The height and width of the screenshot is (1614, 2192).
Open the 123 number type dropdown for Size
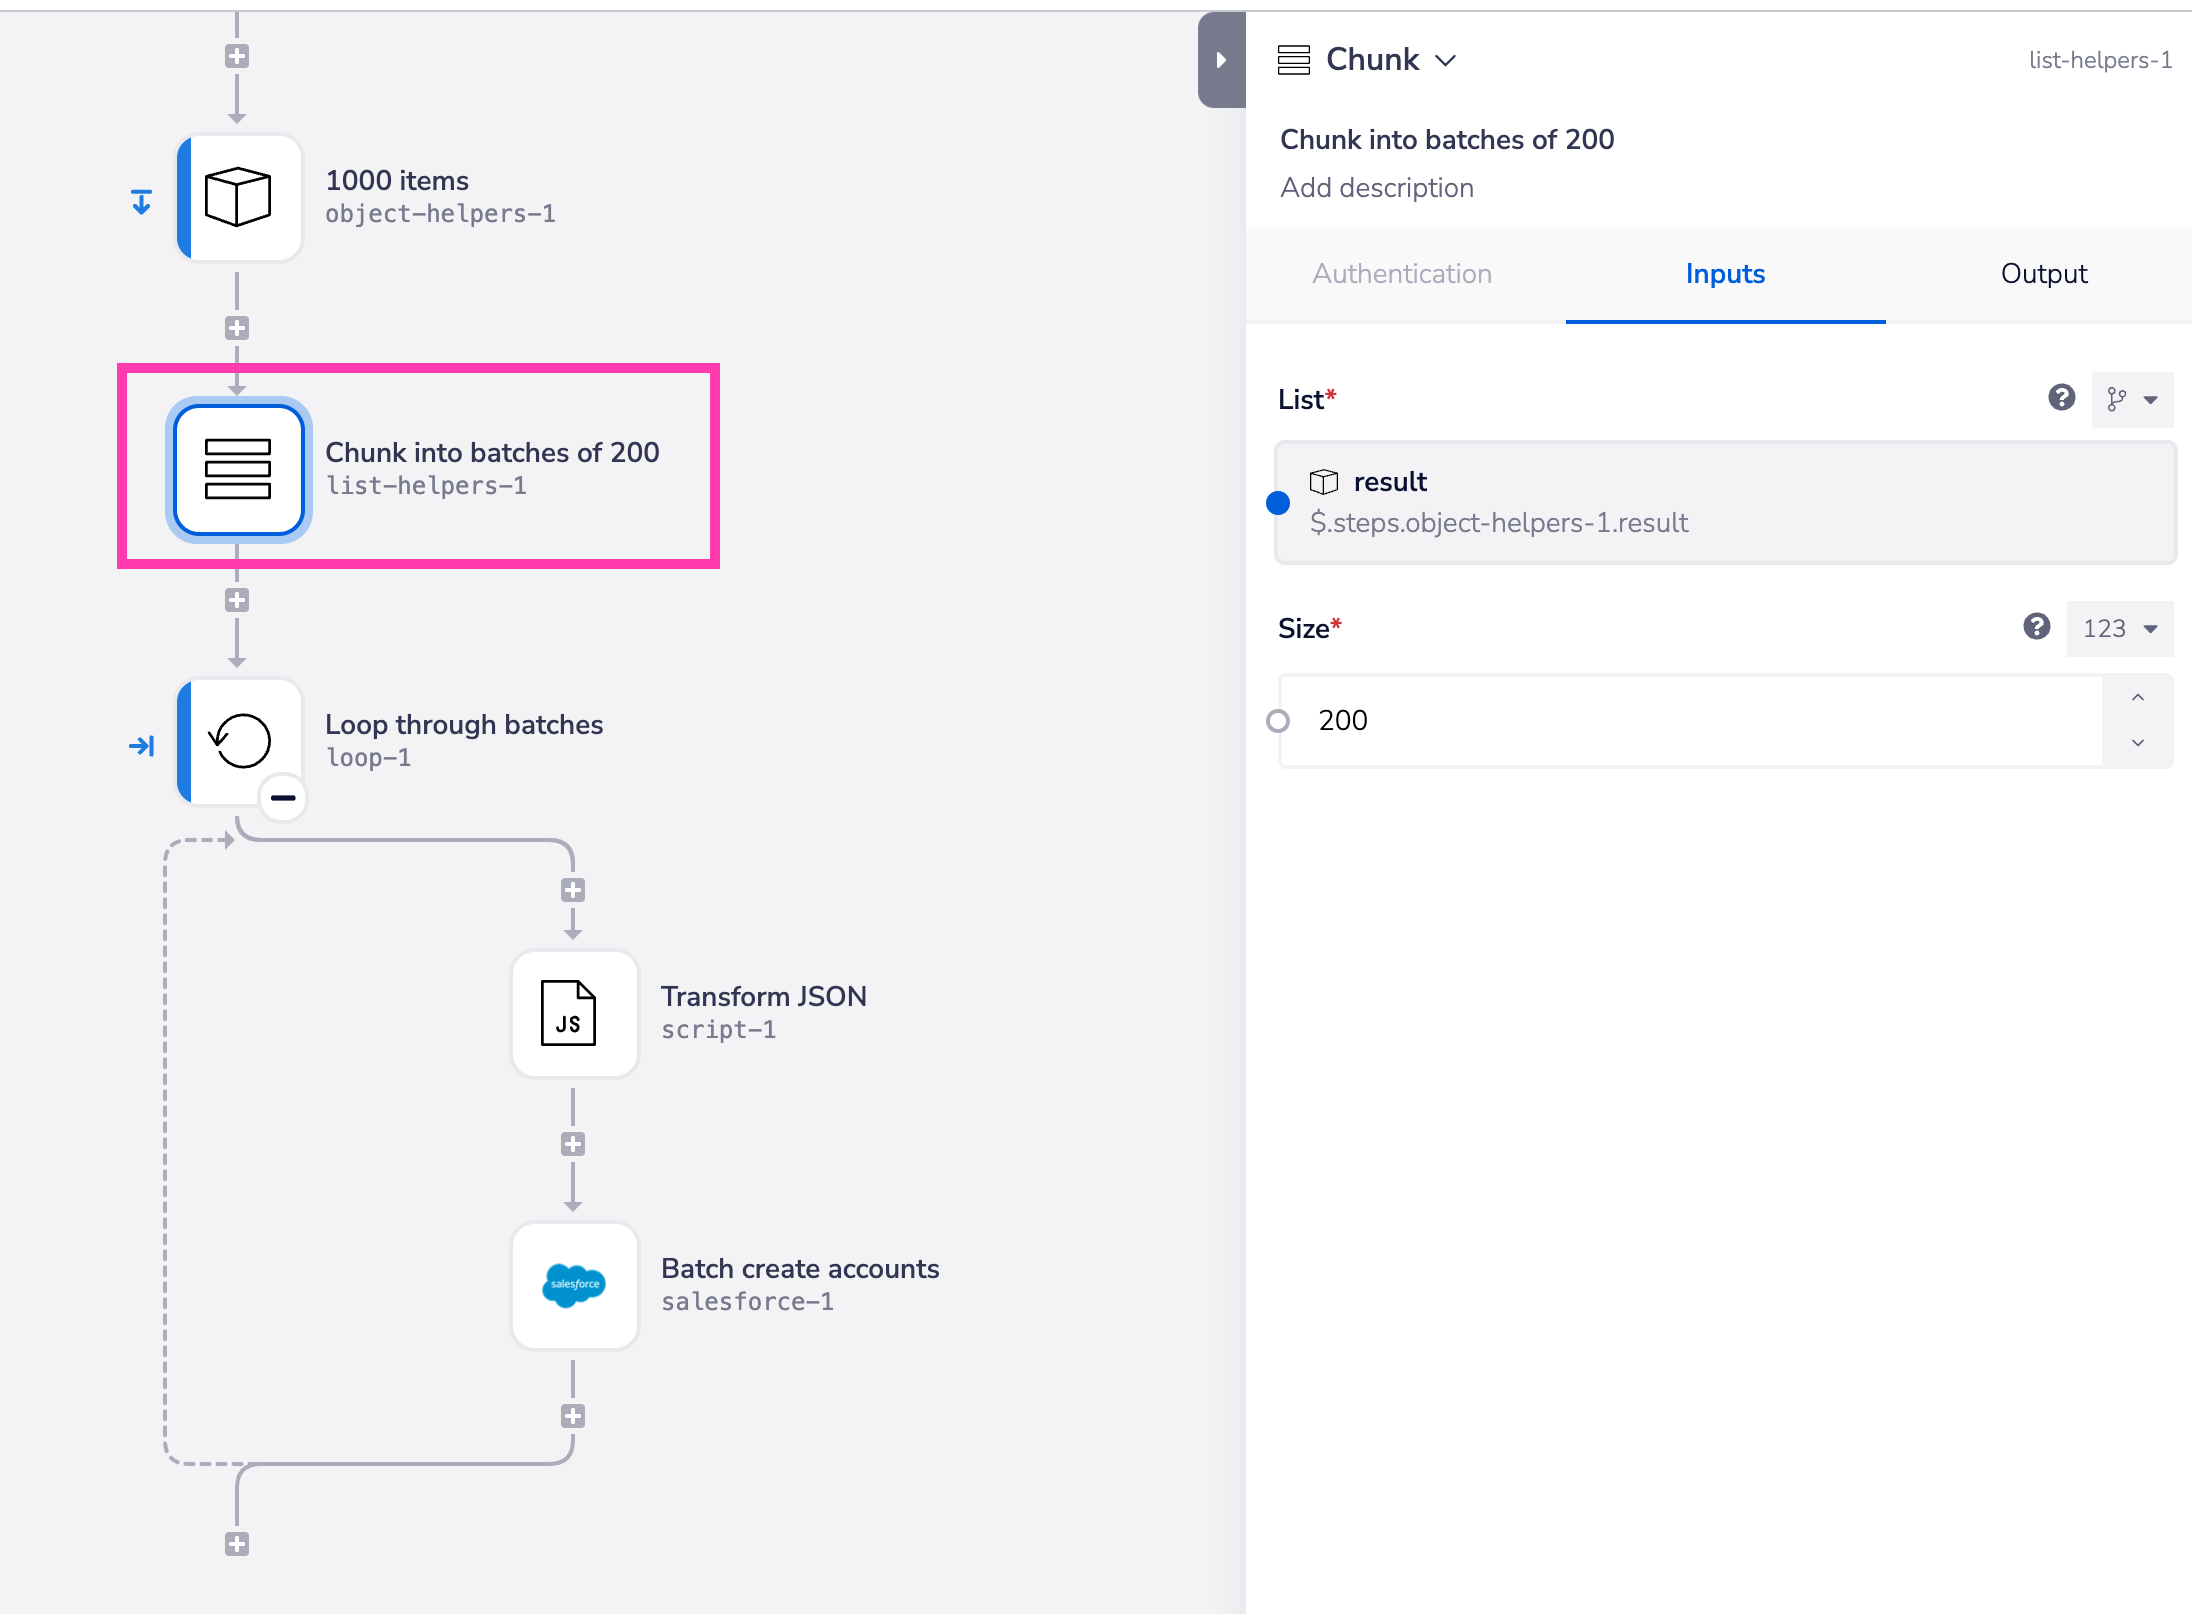coord(2120,629)
